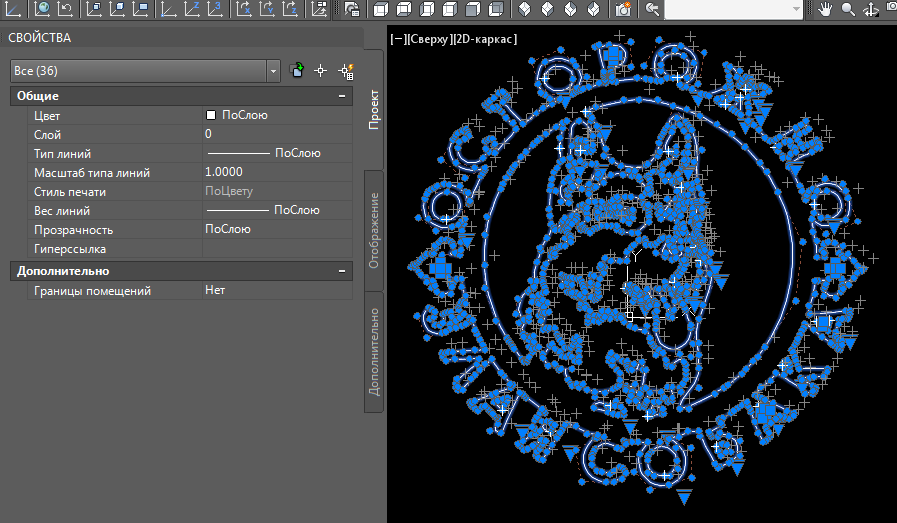This screenshot has width=897, height=523.
Task: Click the empty 'Гиперссылка' value field
Action: (x=277, y=248)
